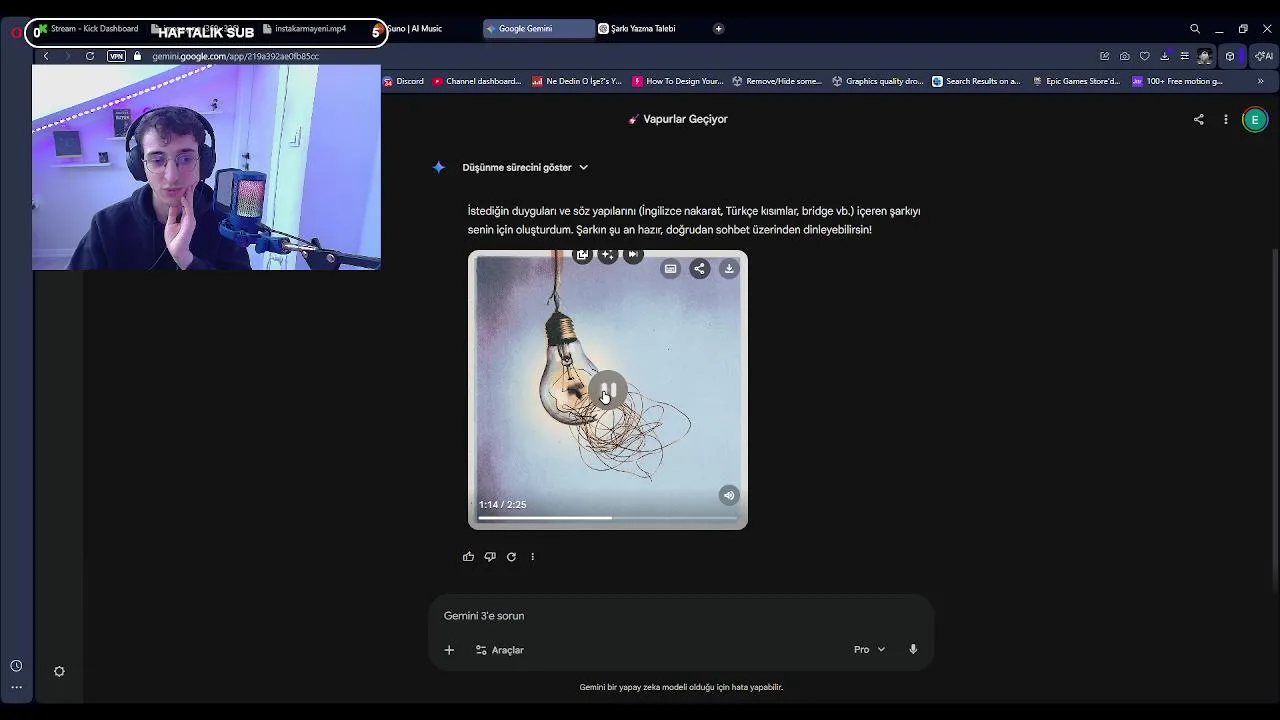Mute the song with the speaker icon

click(x=729, y=495)
